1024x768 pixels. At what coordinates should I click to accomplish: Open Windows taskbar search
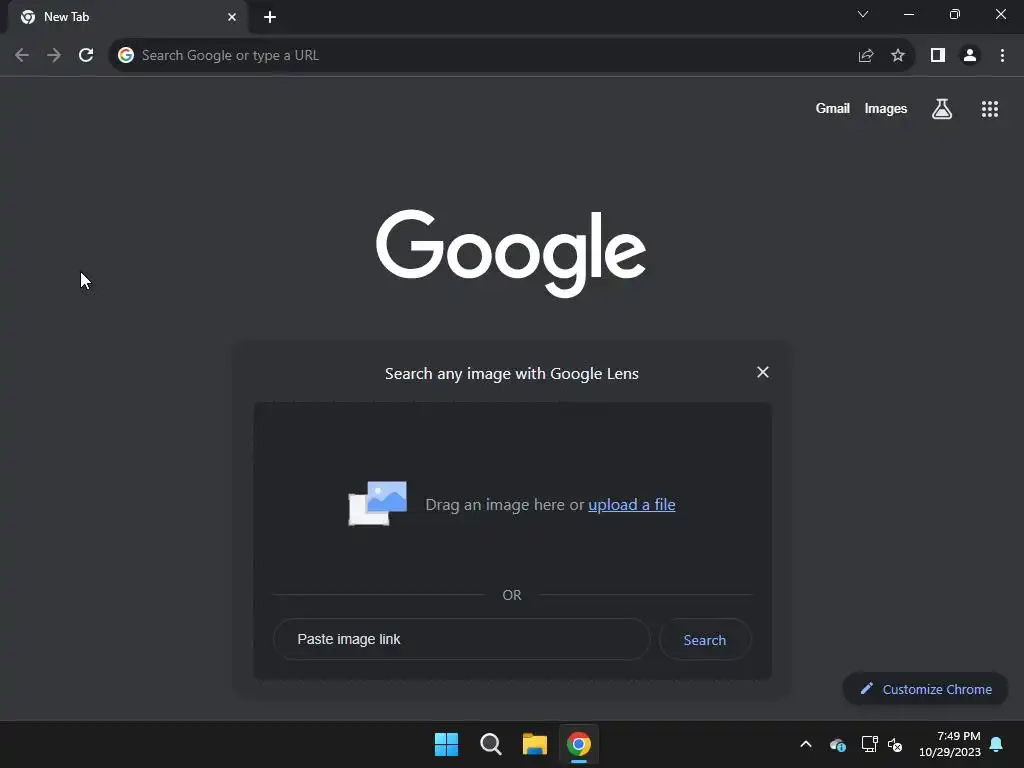(490, 744)
